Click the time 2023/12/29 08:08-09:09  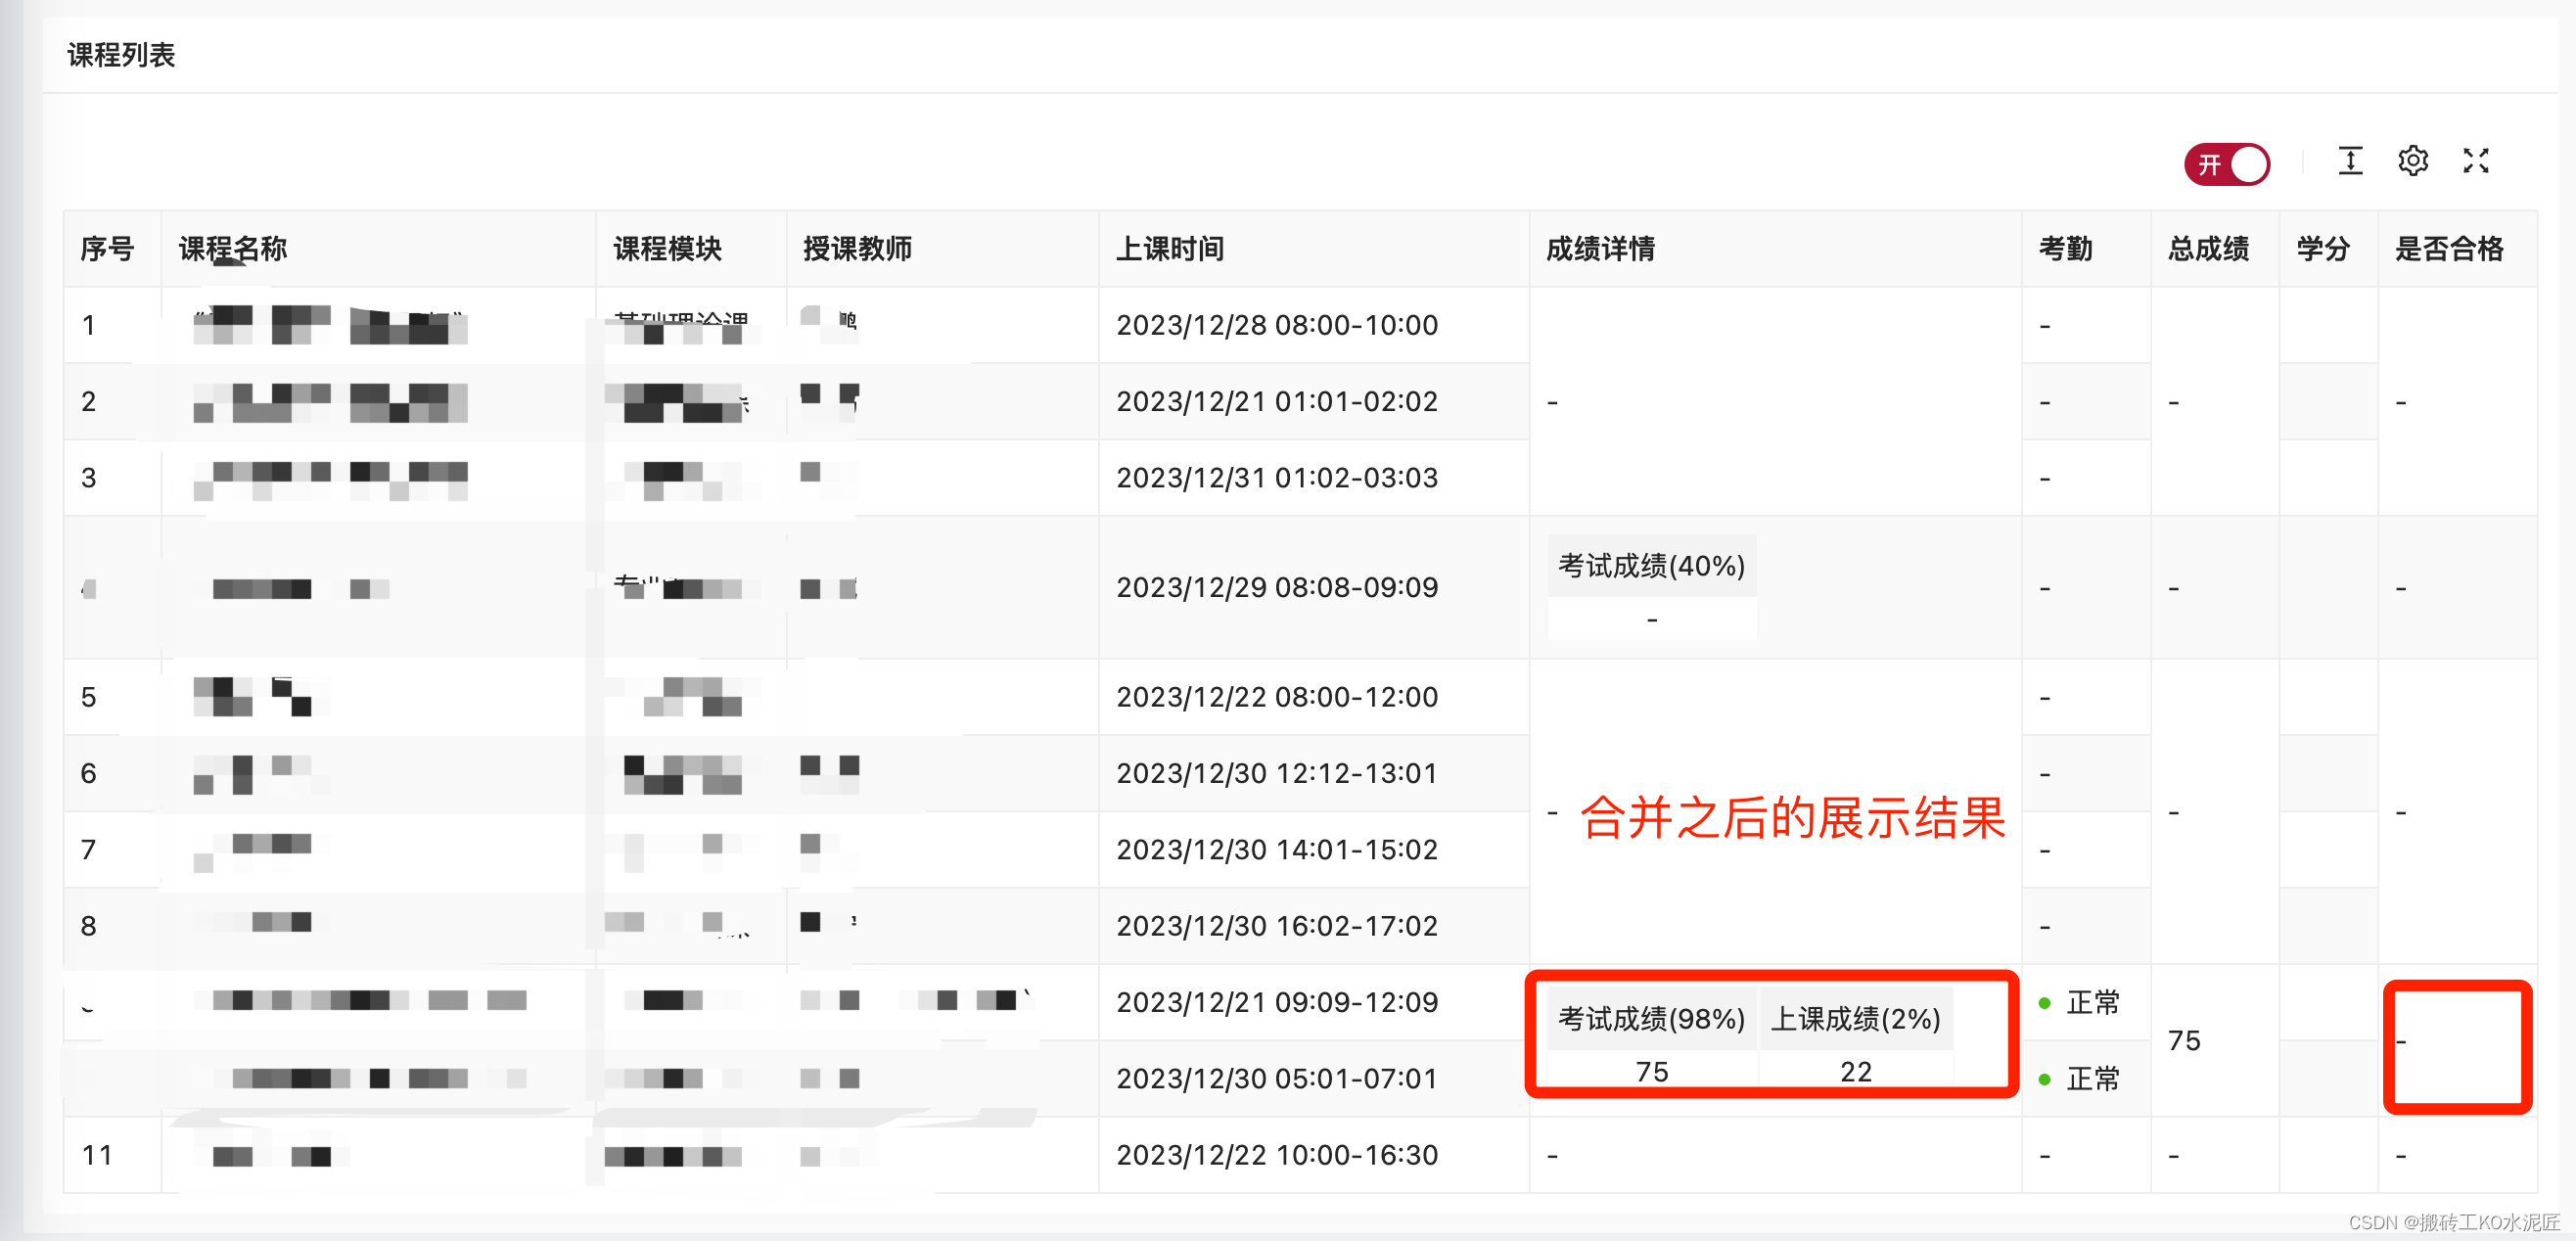[x=1277, y=587]
